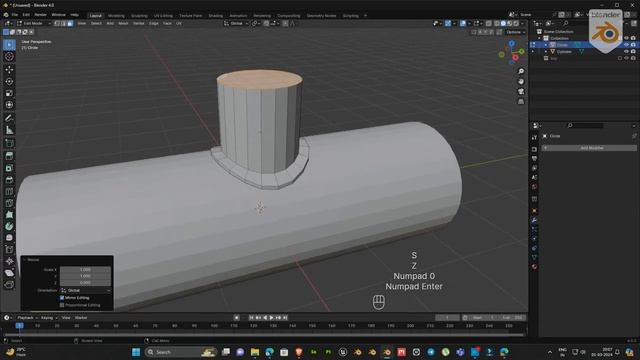Image resolution: width=640 pixels, height=360 pixels.
Task: Click the Scale X value field
Action: click(85, 270)
